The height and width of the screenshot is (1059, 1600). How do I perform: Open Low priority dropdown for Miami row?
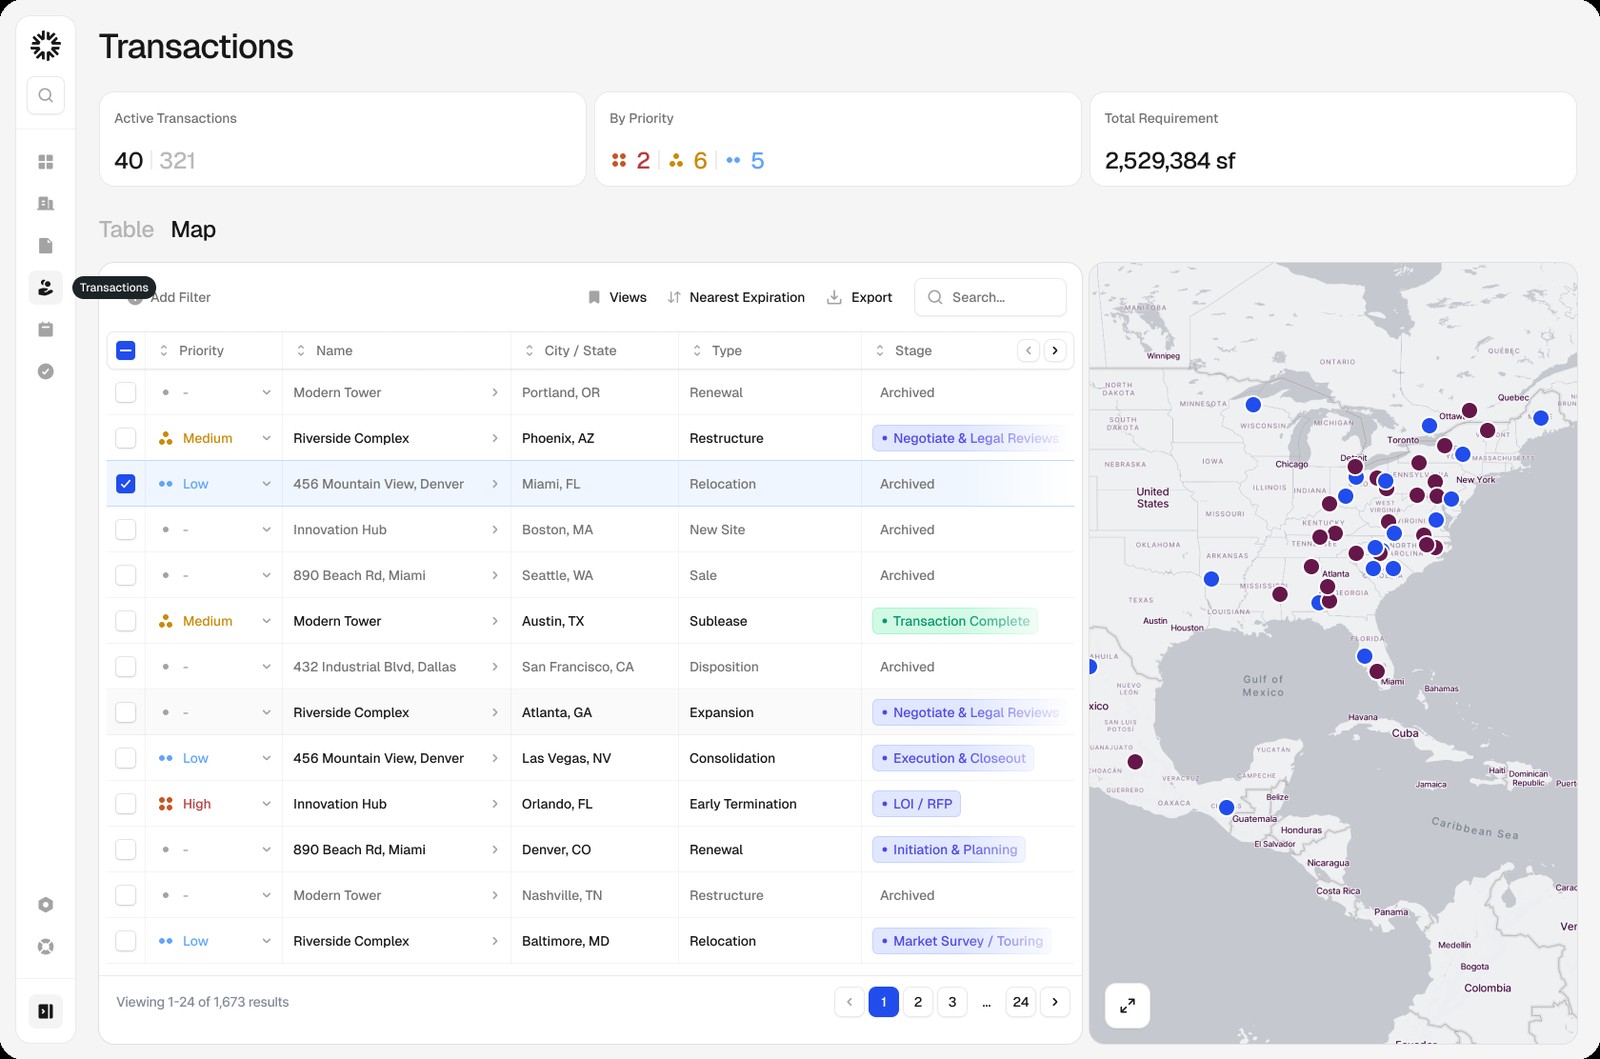(x=266, y=484)
